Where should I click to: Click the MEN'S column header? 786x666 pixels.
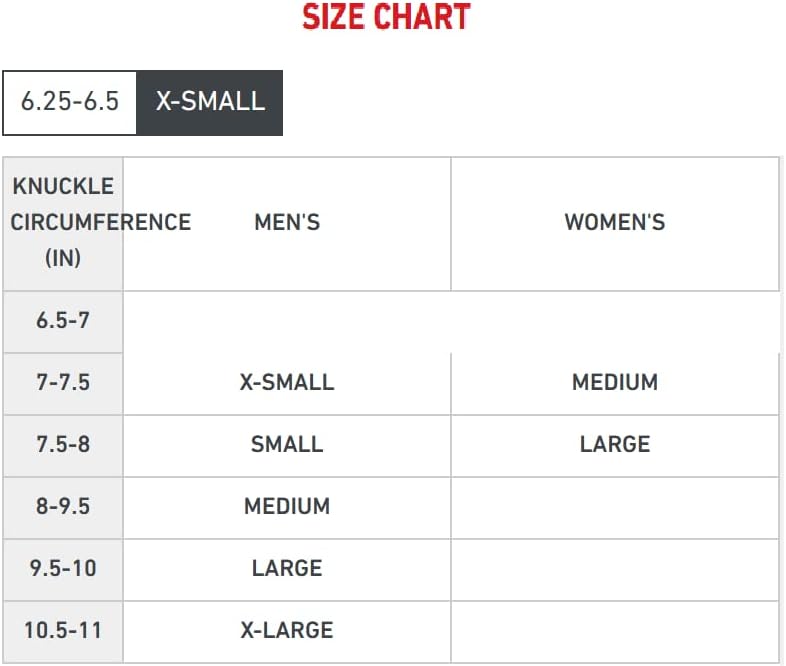[x=287, y=224]
